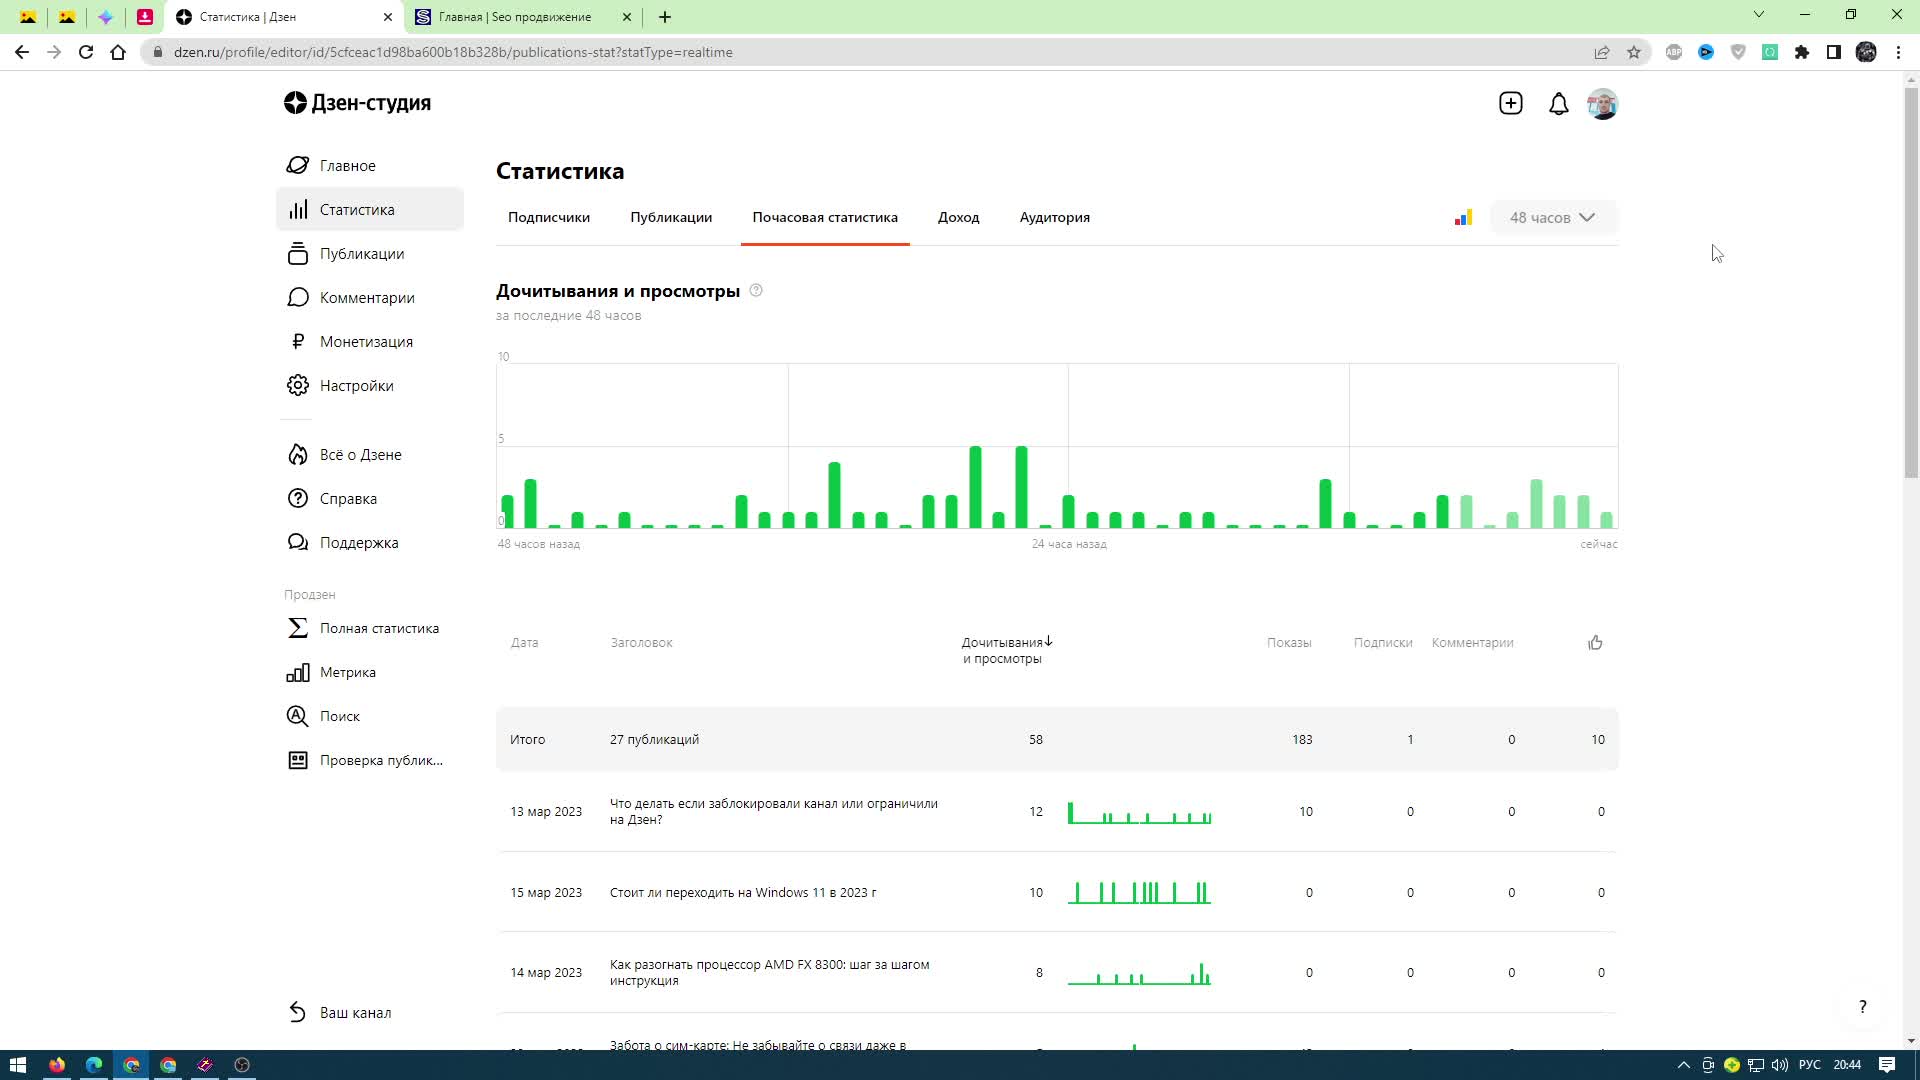The height and width of the screenshot is (1080, 1920).
Task: Sort table by Показы column
Action: click(1288, 643)
